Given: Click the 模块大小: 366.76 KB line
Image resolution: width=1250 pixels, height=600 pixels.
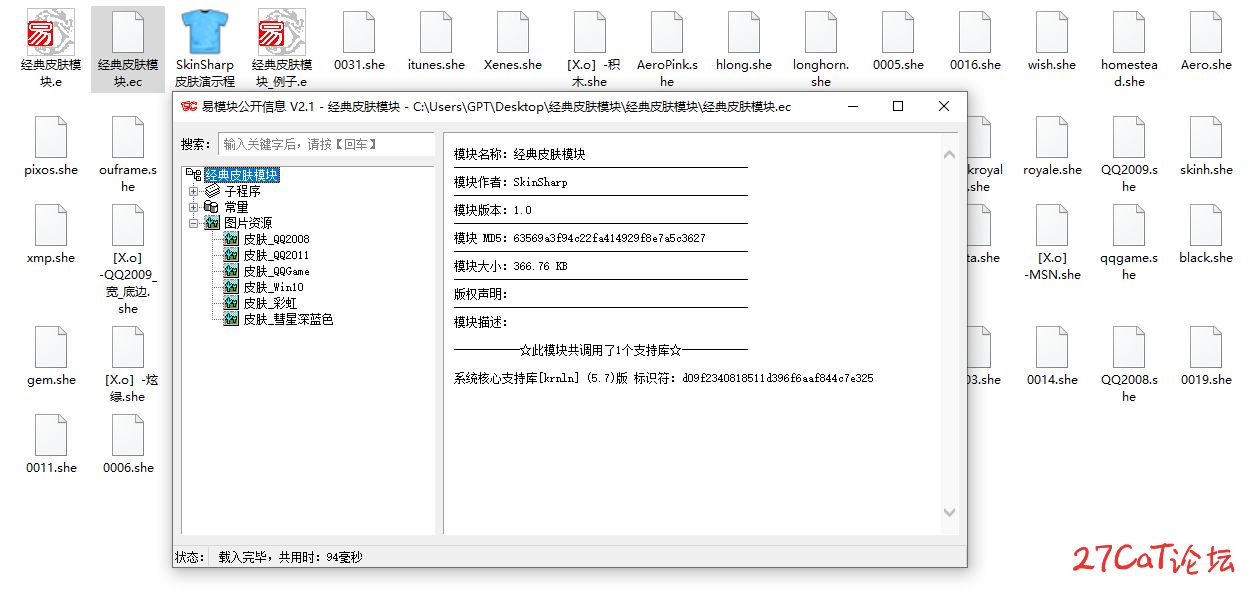Looking at the screenshot, I should click(x=513, y=266).
